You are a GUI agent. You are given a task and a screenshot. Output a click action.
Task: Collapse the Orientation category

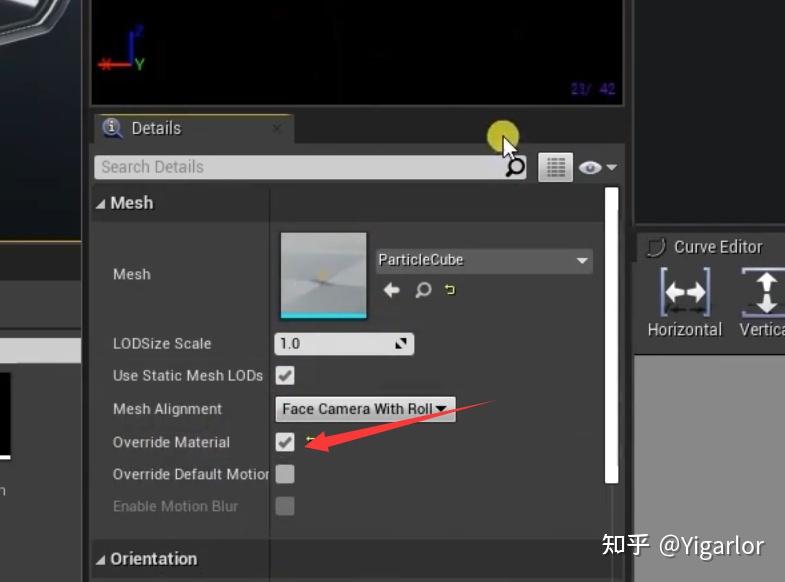[101, 559]
